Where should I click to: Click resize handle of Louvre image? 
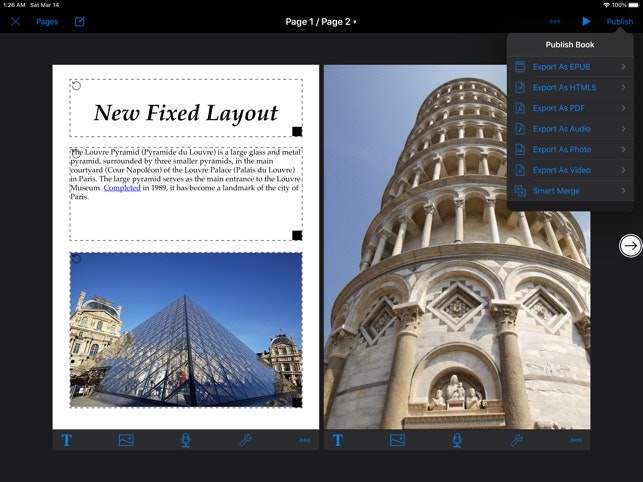tap(297, 402)
